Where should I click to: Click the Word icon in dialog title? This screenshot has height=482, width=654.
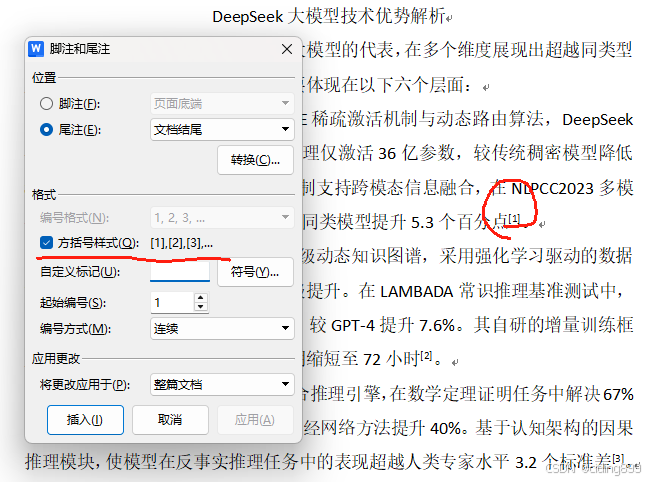(36, 49)
